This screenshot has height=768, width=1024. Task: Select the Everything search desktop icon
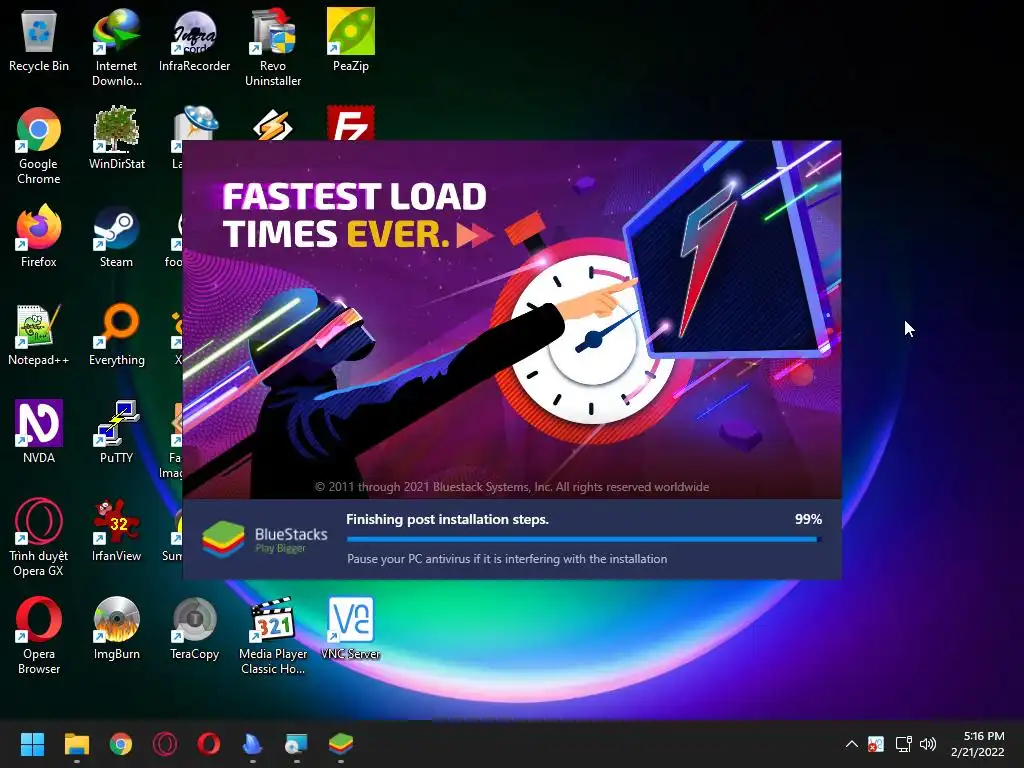pyautogui.click(x=116, y=334)
